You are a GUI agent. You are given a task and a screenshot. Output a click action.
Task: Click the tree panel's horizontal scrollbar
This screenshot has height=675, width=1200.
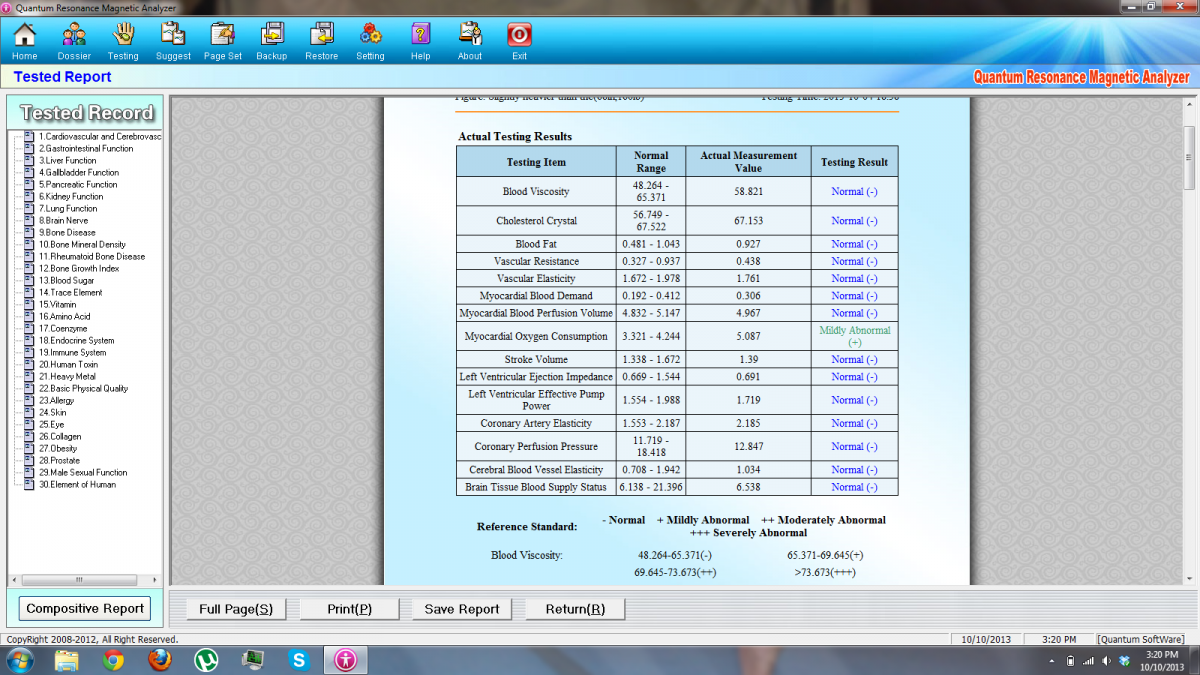(80, 580)
